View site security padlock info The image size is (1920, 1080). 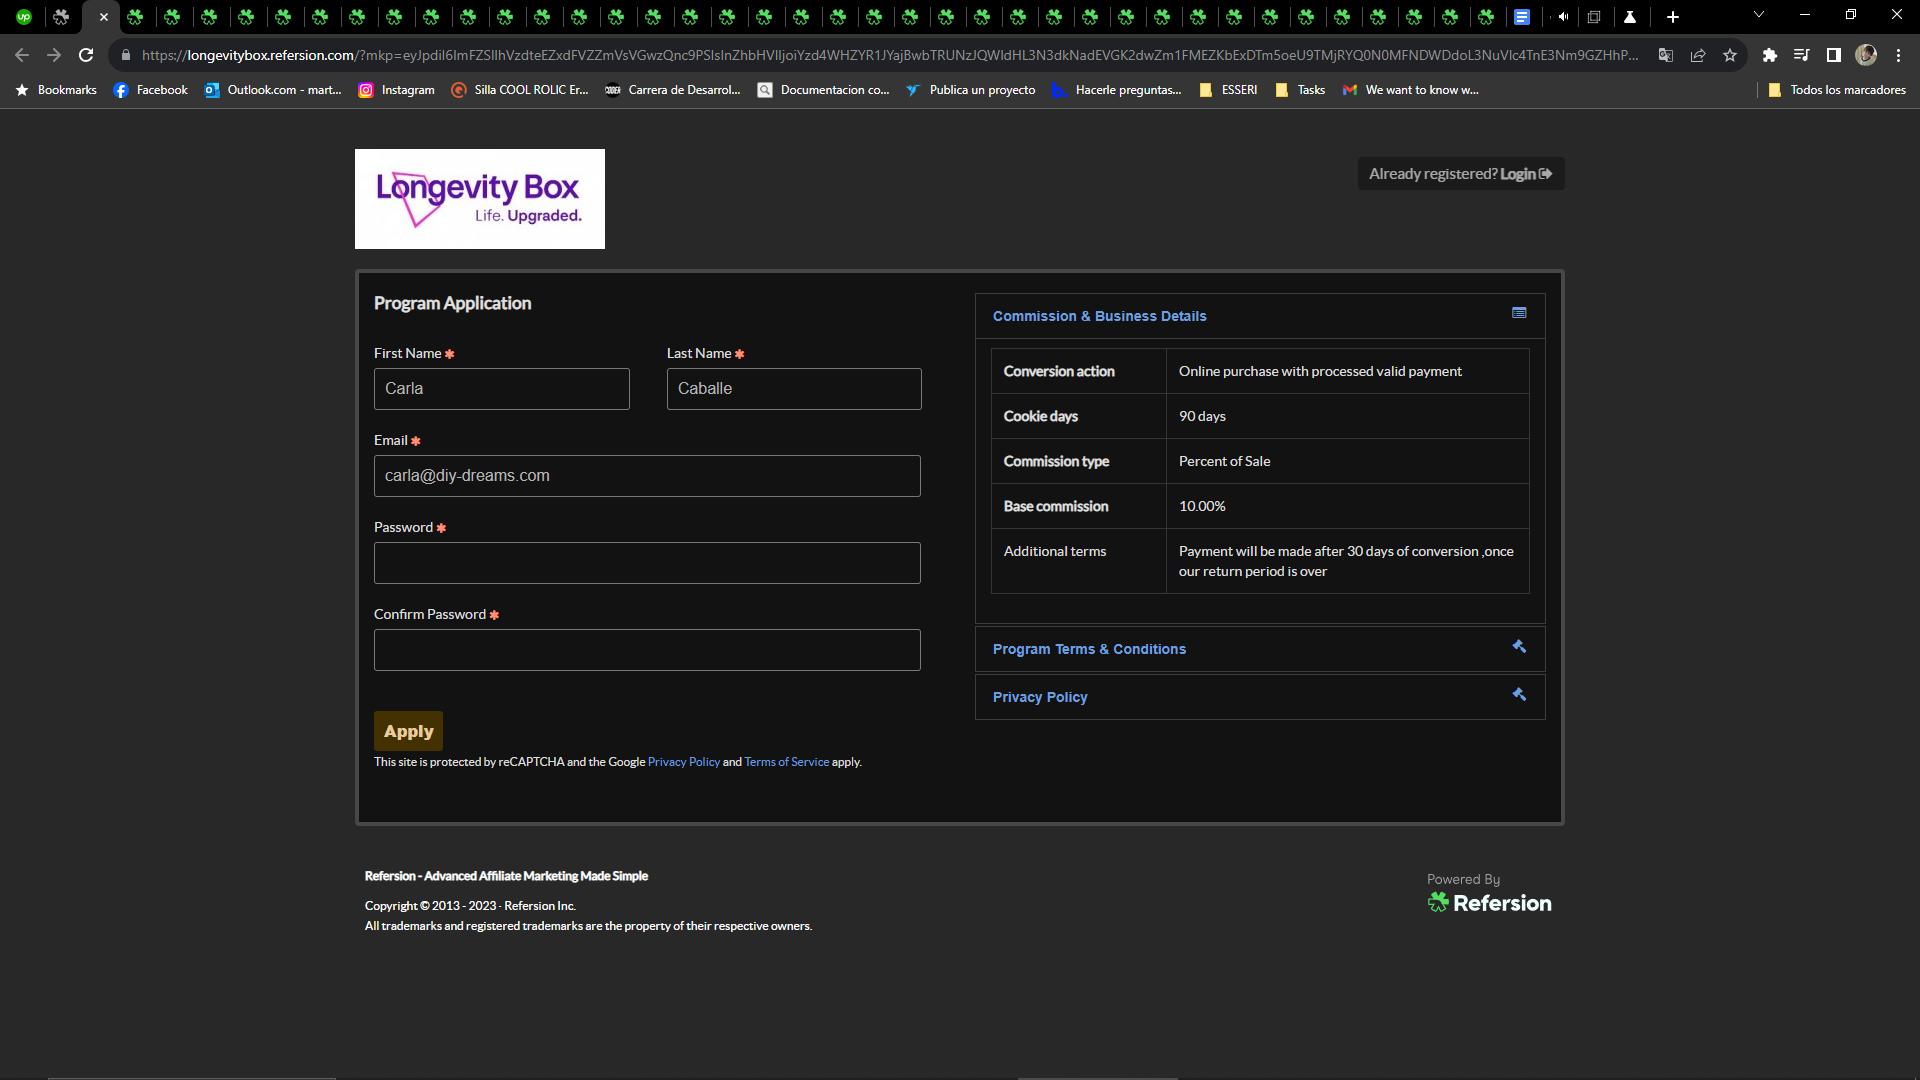click(126, 55)
